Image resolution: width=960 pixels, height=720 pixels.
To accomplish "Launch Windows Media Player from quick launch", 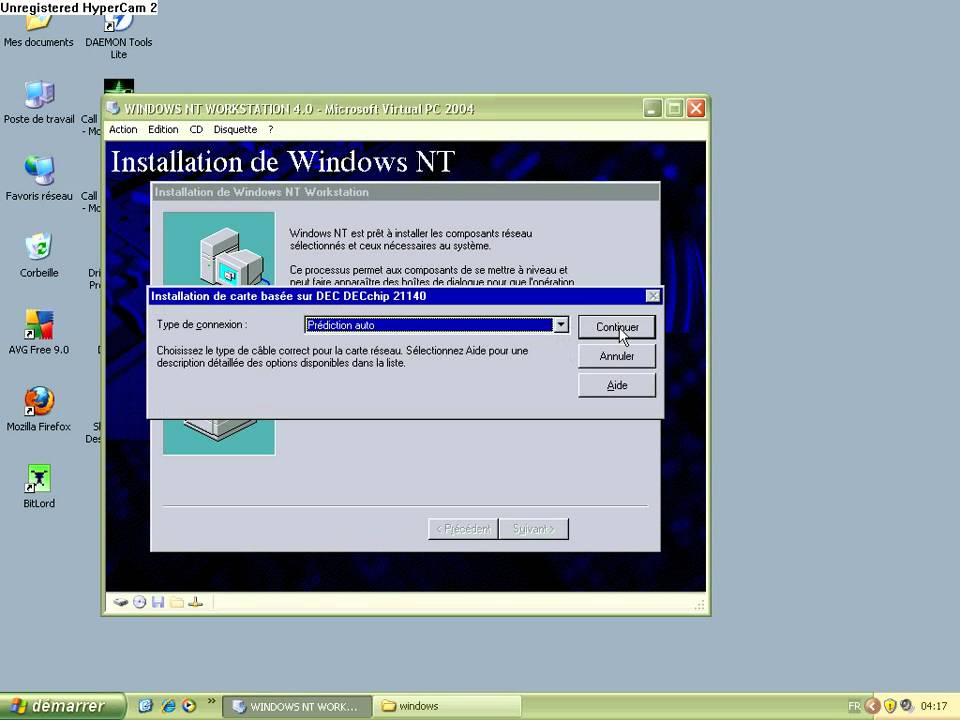I will tap(189, 706).
